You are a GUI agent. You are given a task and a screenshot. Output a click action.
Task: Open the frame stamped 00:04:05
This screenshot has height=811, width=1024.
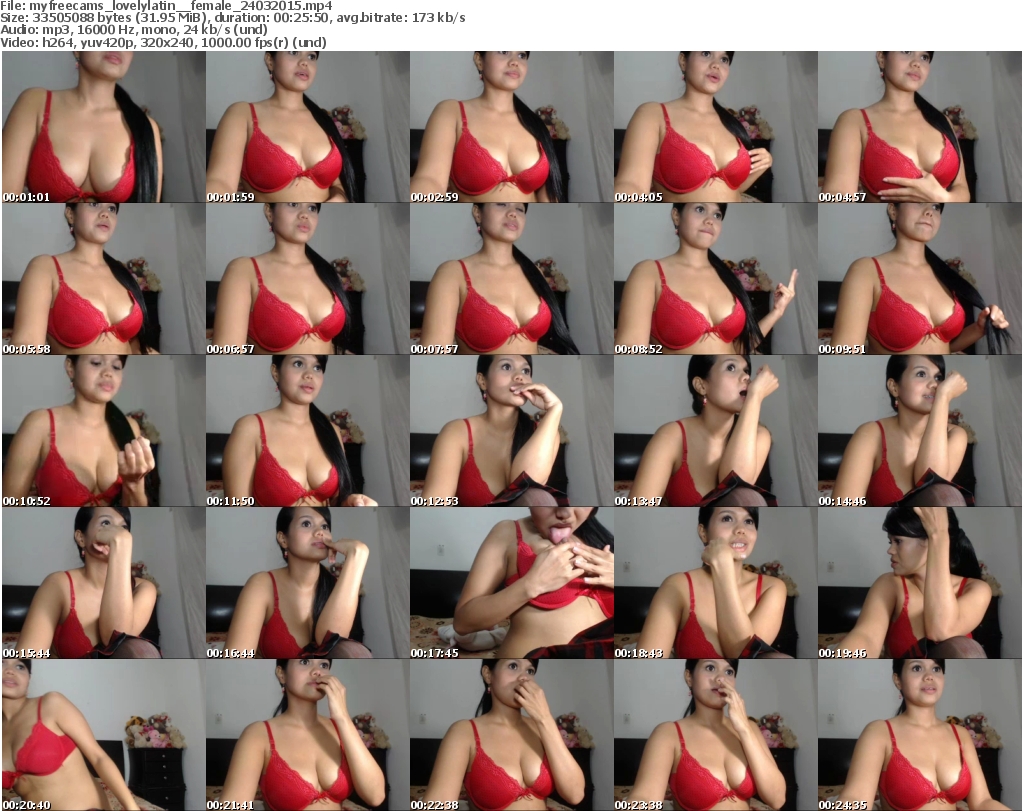click(x=715, y=127)
